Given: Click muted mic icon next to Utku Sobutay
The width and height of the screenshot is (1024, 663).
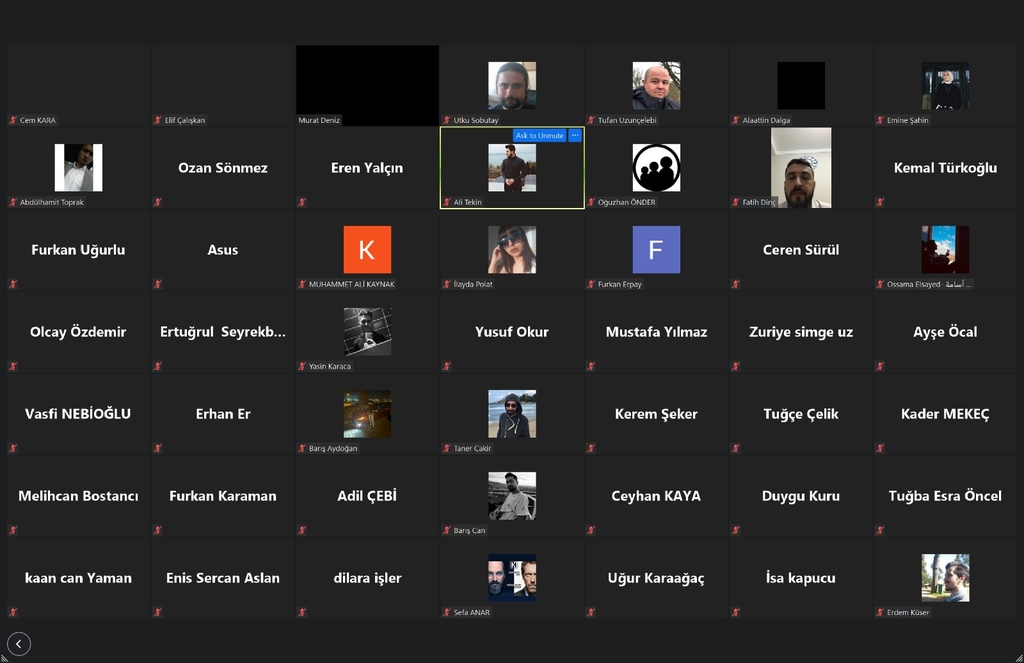Looking at the screenshot, I should pyautogui.click(x=447, y=120).
